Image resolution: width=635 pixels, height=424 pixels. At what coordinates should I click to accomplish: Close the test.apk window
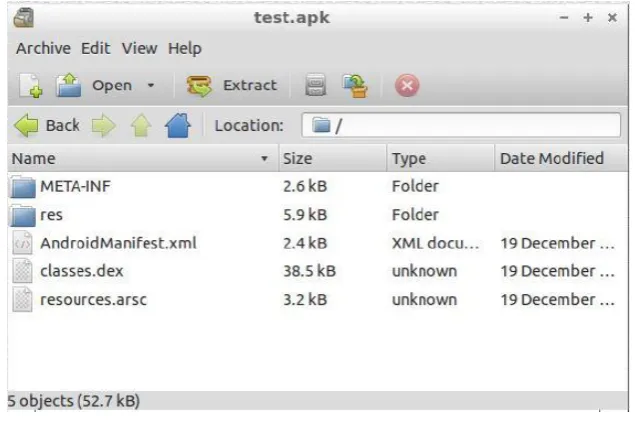[612, 17]
